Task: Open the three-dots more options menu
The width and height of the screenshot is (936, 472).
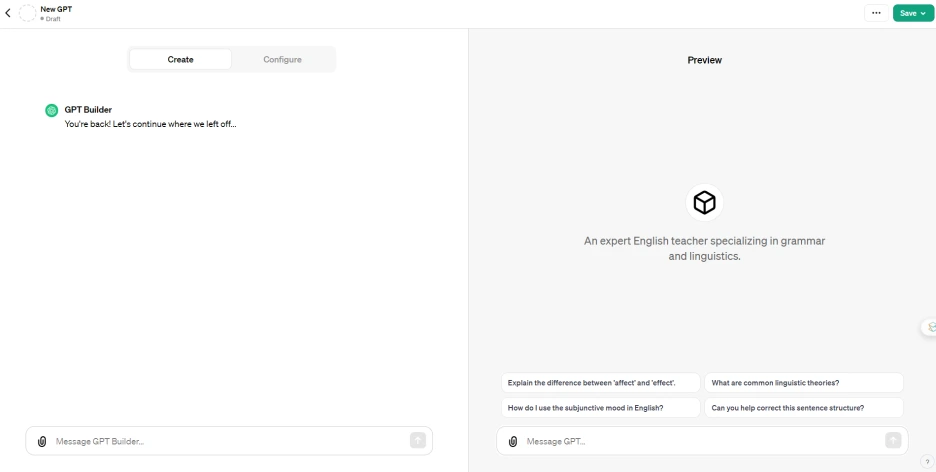Action: point(876,13)
